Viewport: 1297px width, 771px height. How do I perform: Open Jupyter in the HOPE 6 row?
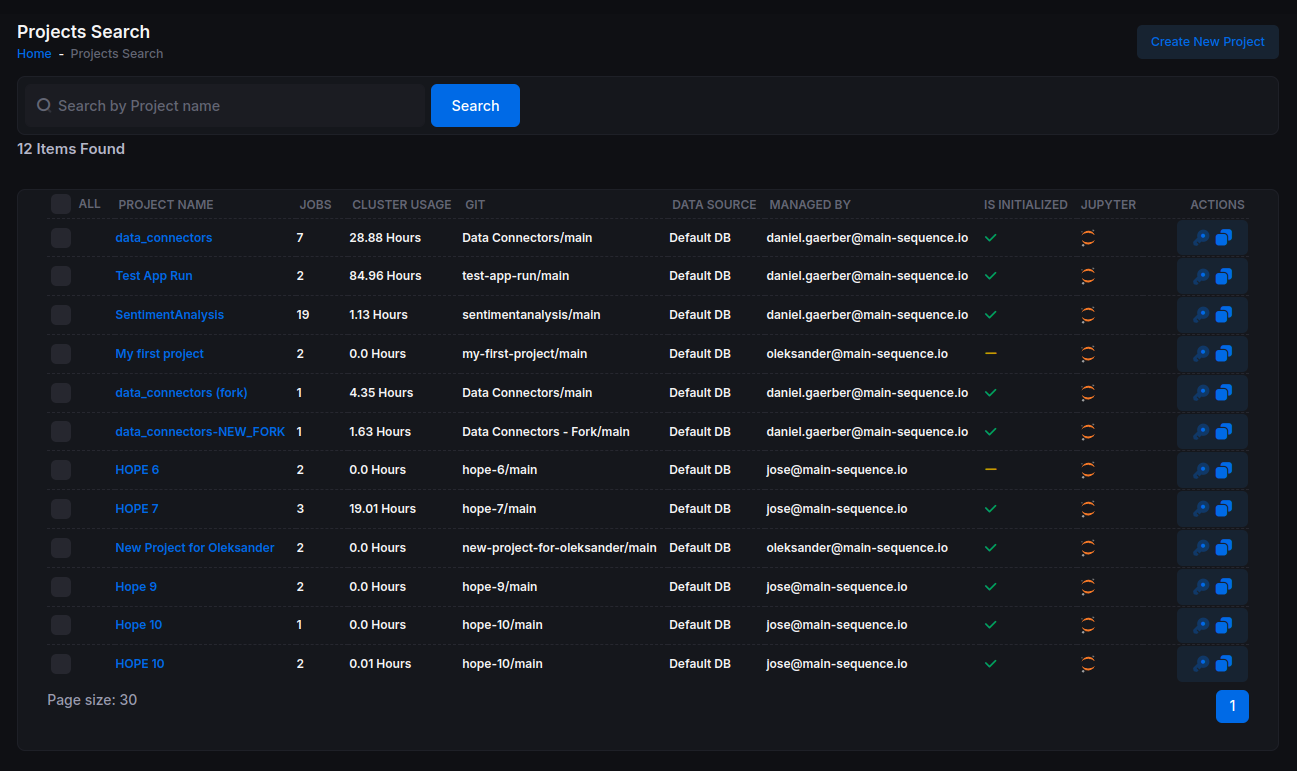pyautogui.click(x=1088, y=470)
